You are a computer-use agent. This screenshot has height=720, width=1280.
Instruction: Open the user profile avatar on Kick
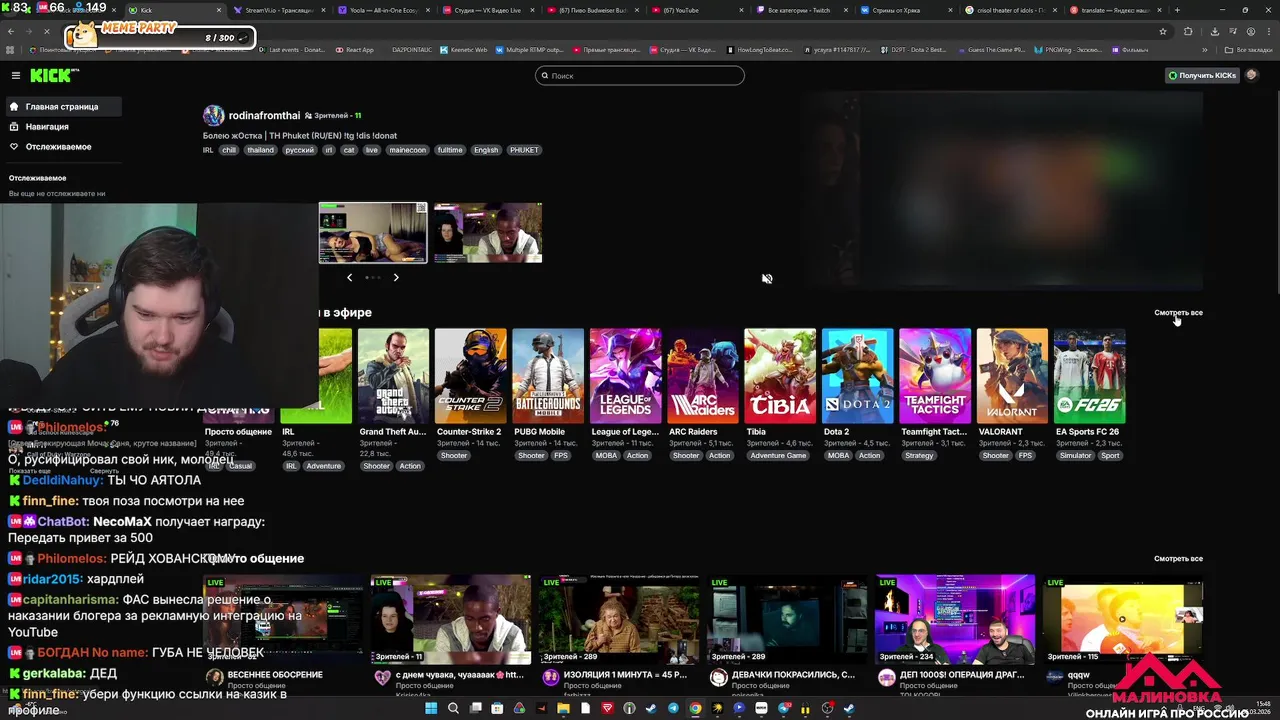[x=1251, y=75]
